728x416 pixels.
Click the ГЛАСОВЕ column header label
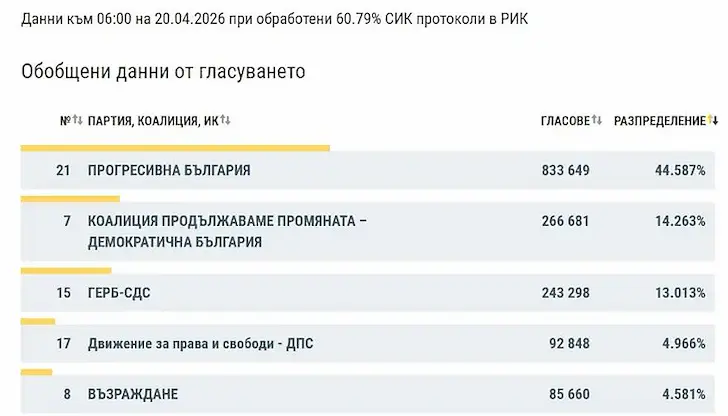(564, 121)
